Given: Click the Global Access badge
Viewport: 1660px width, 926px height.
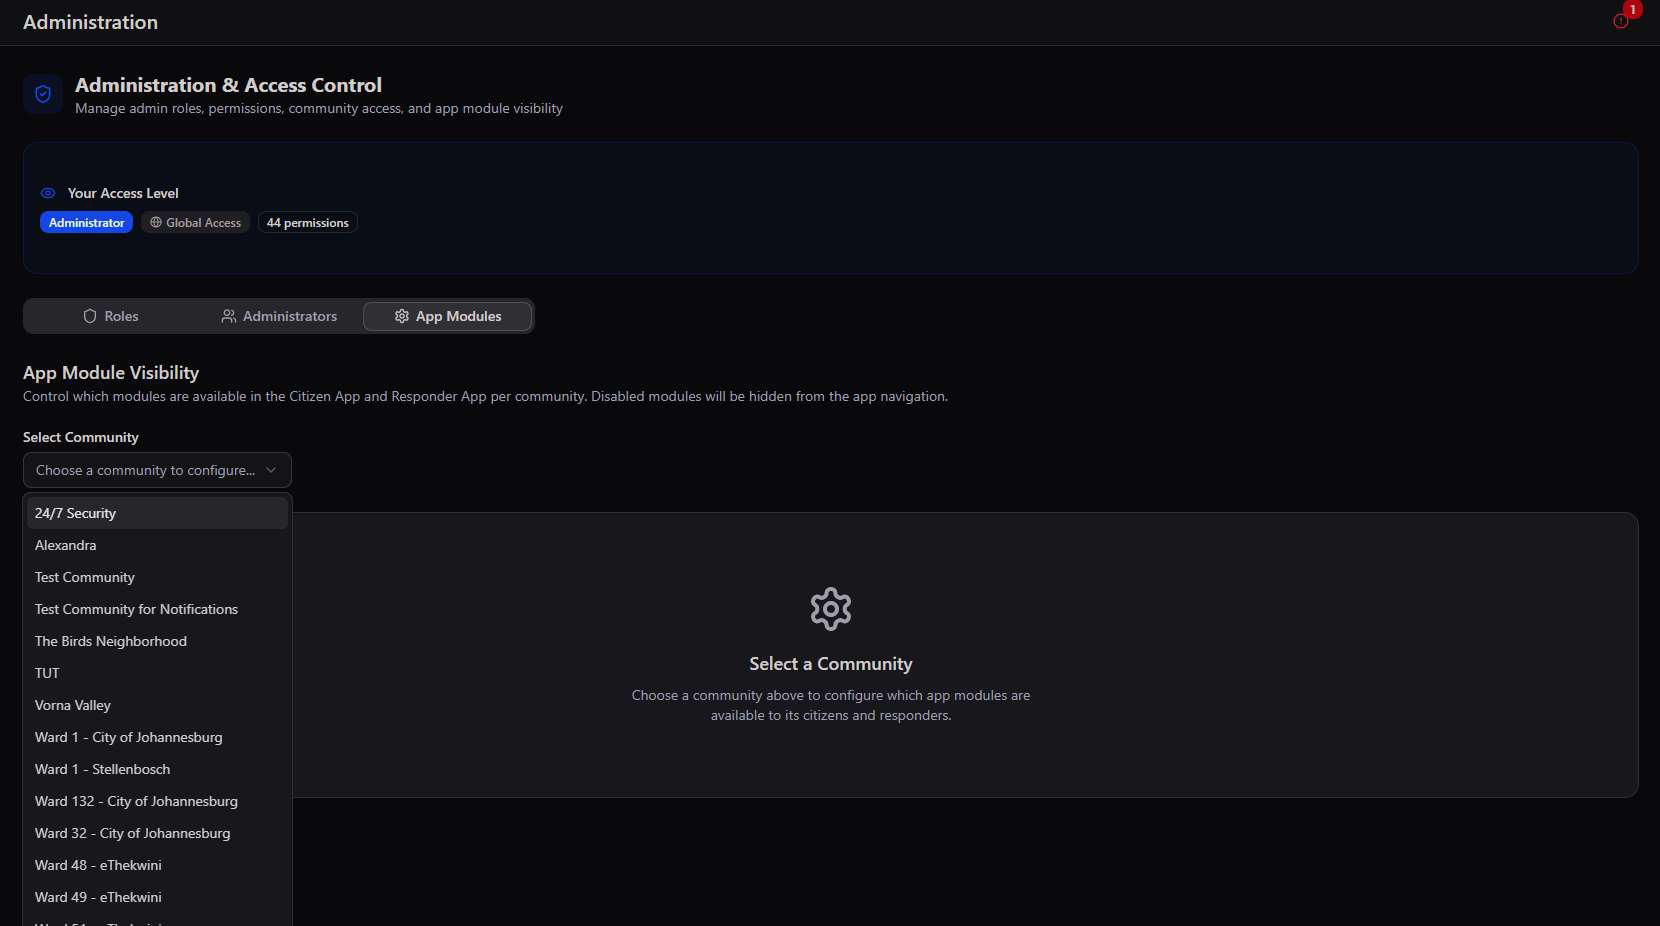Looking at the screenshot, I should click(x=195, y=222).
